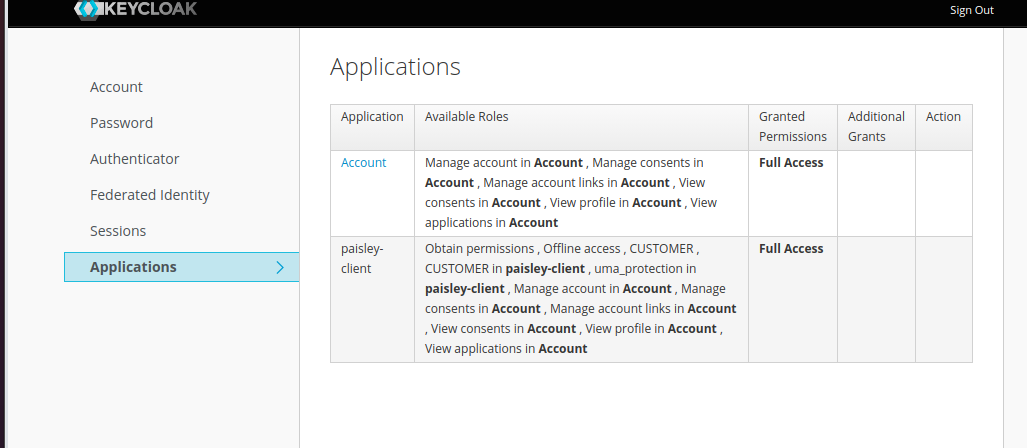Click the Keycloak hexagon logo icon
The height and width of the screenshot is (448, 1027).
[x=87, y=9]
